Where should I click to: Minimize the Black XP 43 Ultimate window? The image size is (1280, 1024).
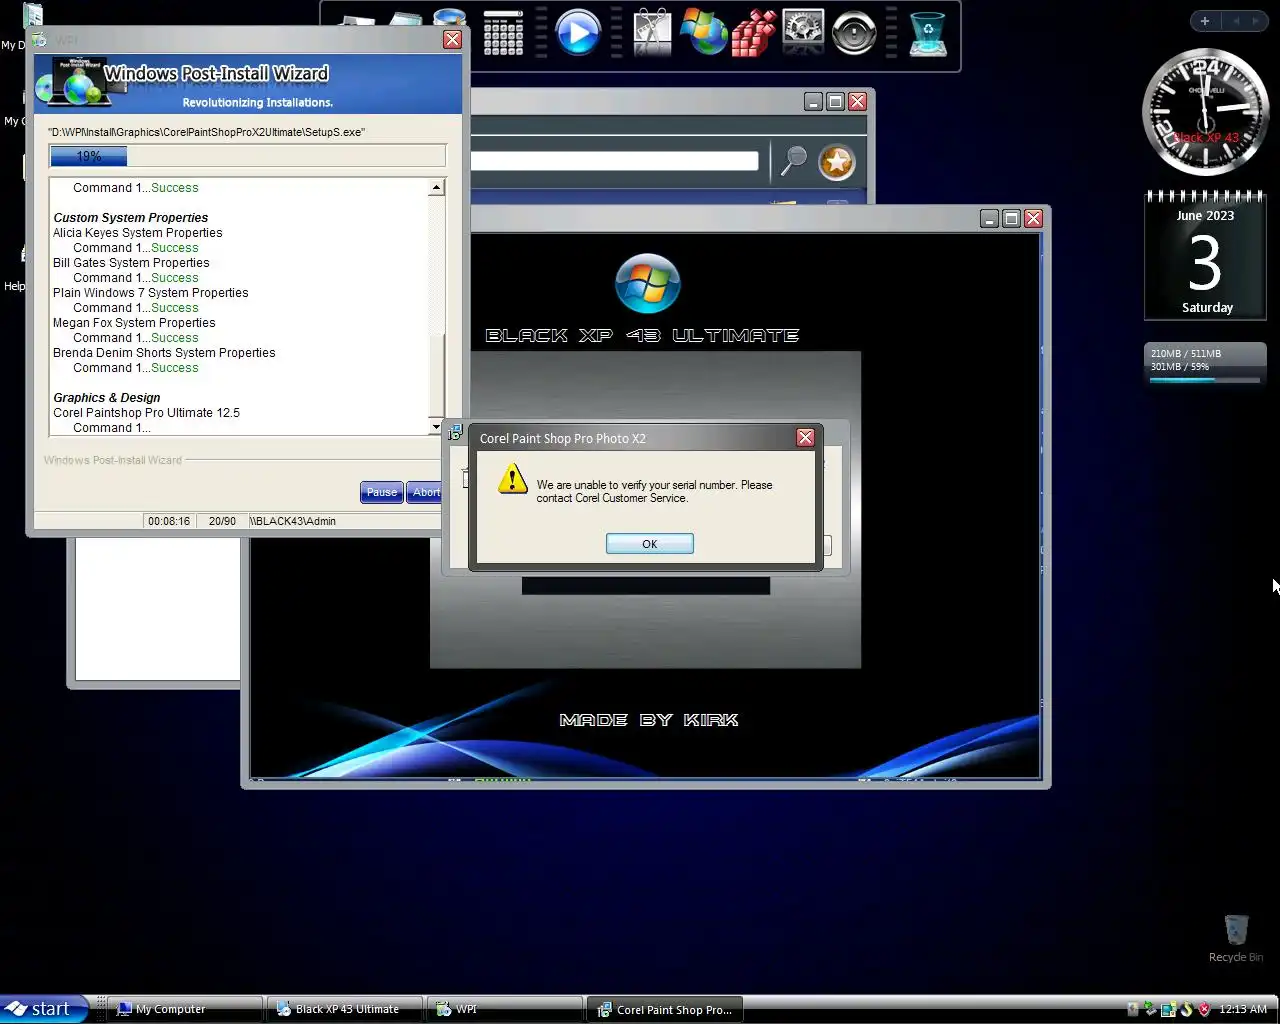tap(989, 218)
